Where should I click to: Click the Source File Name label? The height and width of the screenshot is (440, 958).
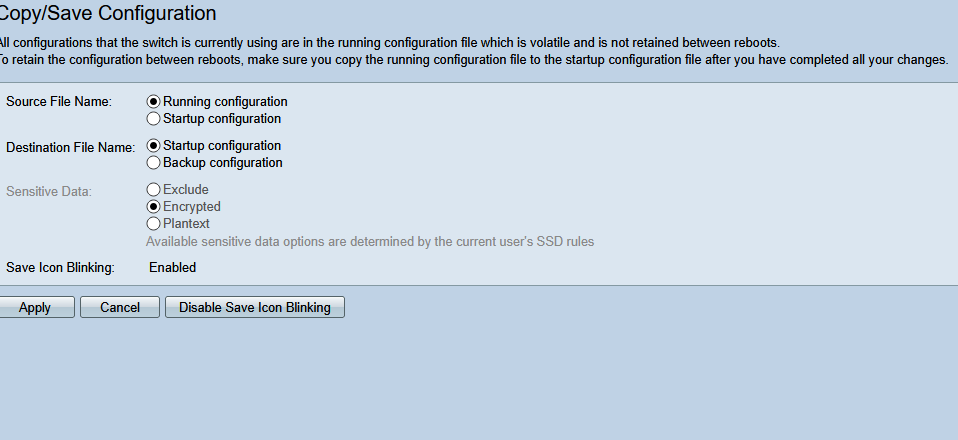[x=59, y=102]
